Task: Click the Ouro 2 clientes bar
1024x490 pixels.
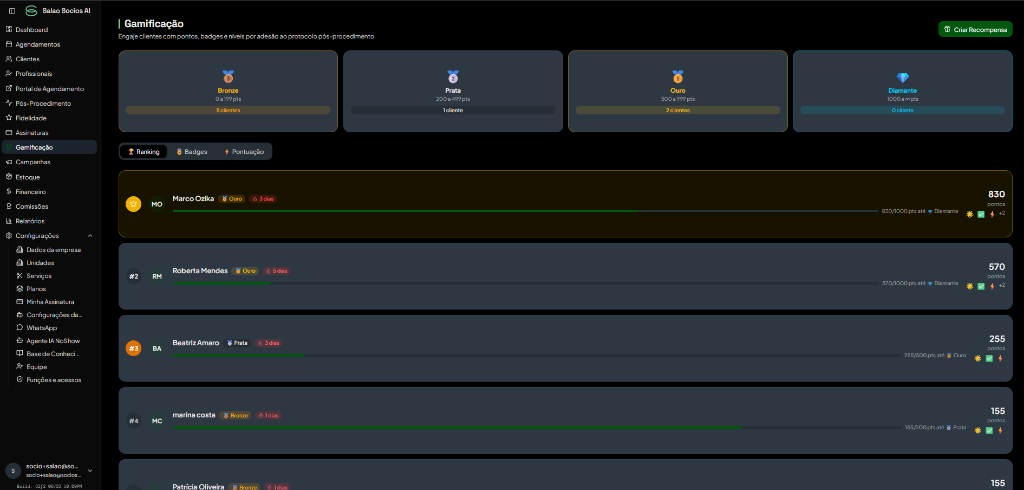Action: coord(678,110)
